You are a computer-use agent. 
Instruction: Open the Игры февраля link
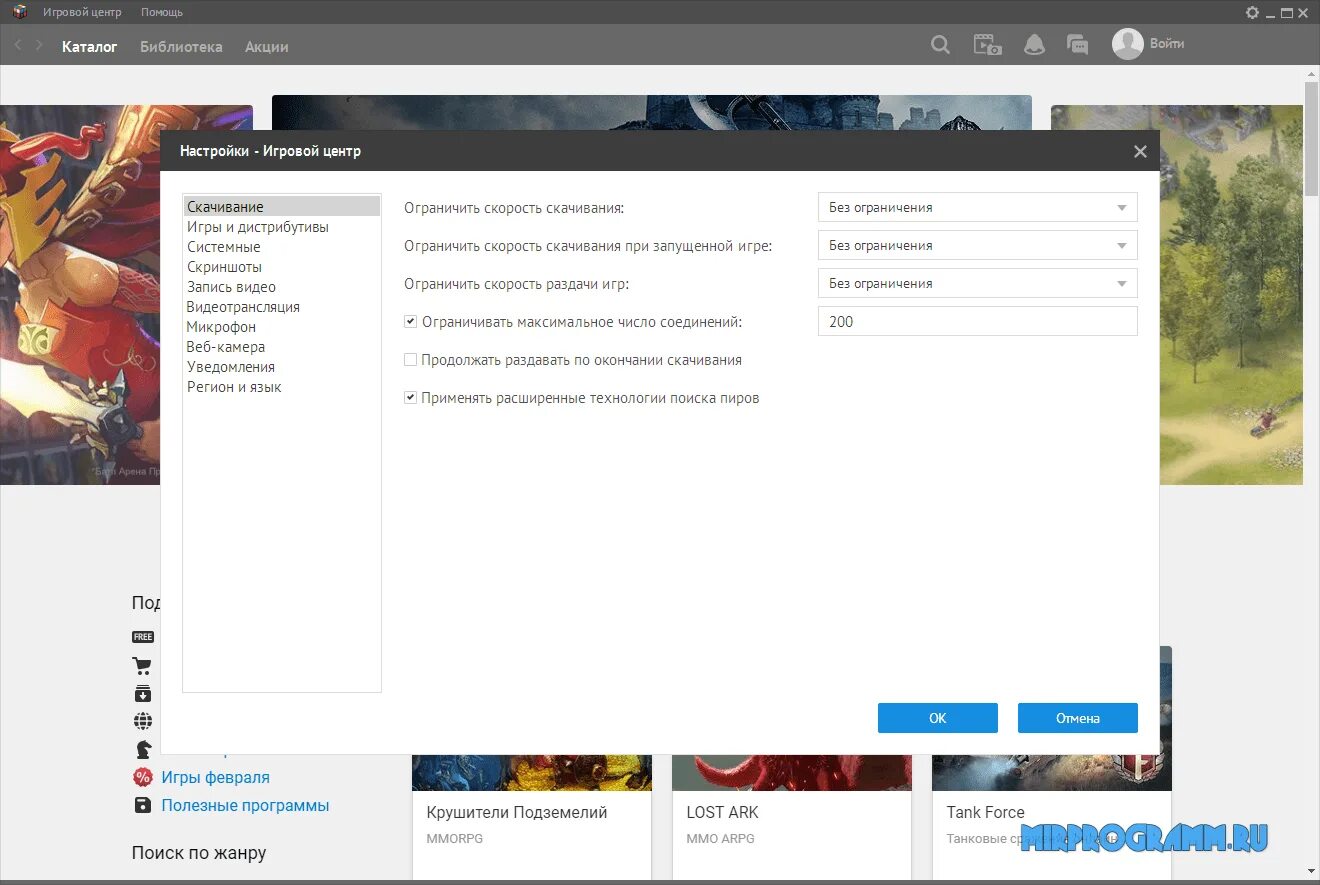216,777
